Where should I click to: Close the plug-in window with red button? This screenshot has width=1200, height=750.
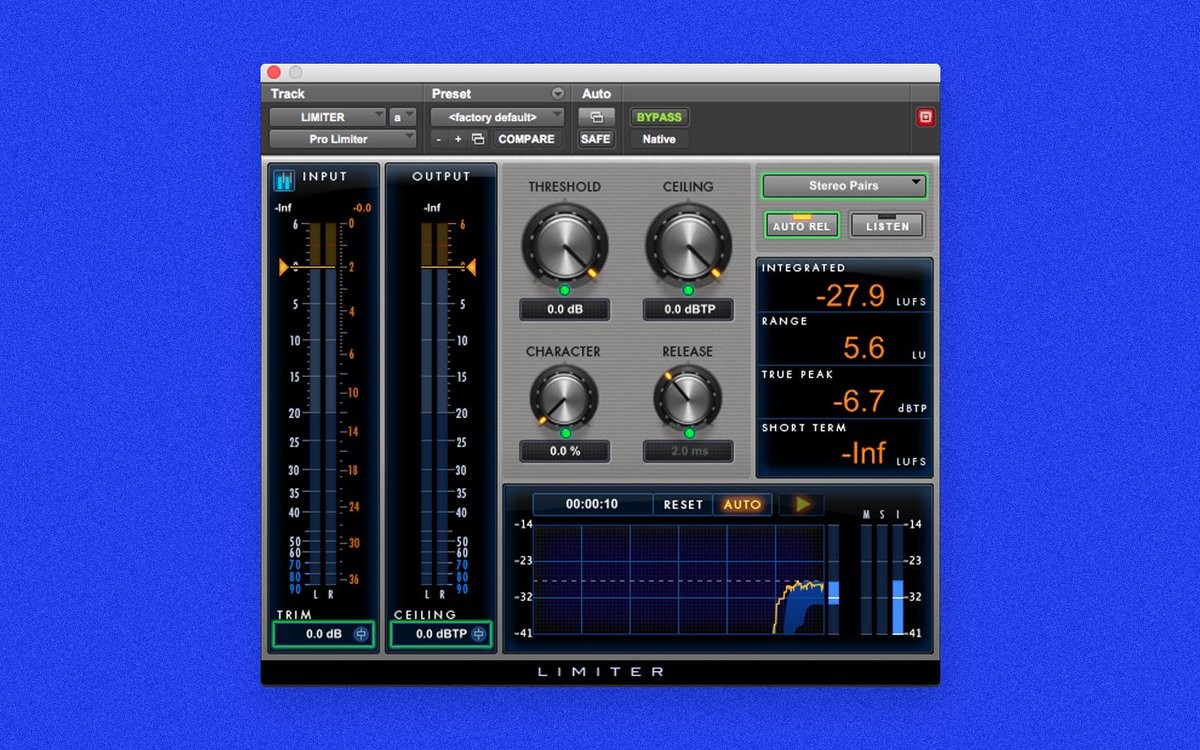274,72
